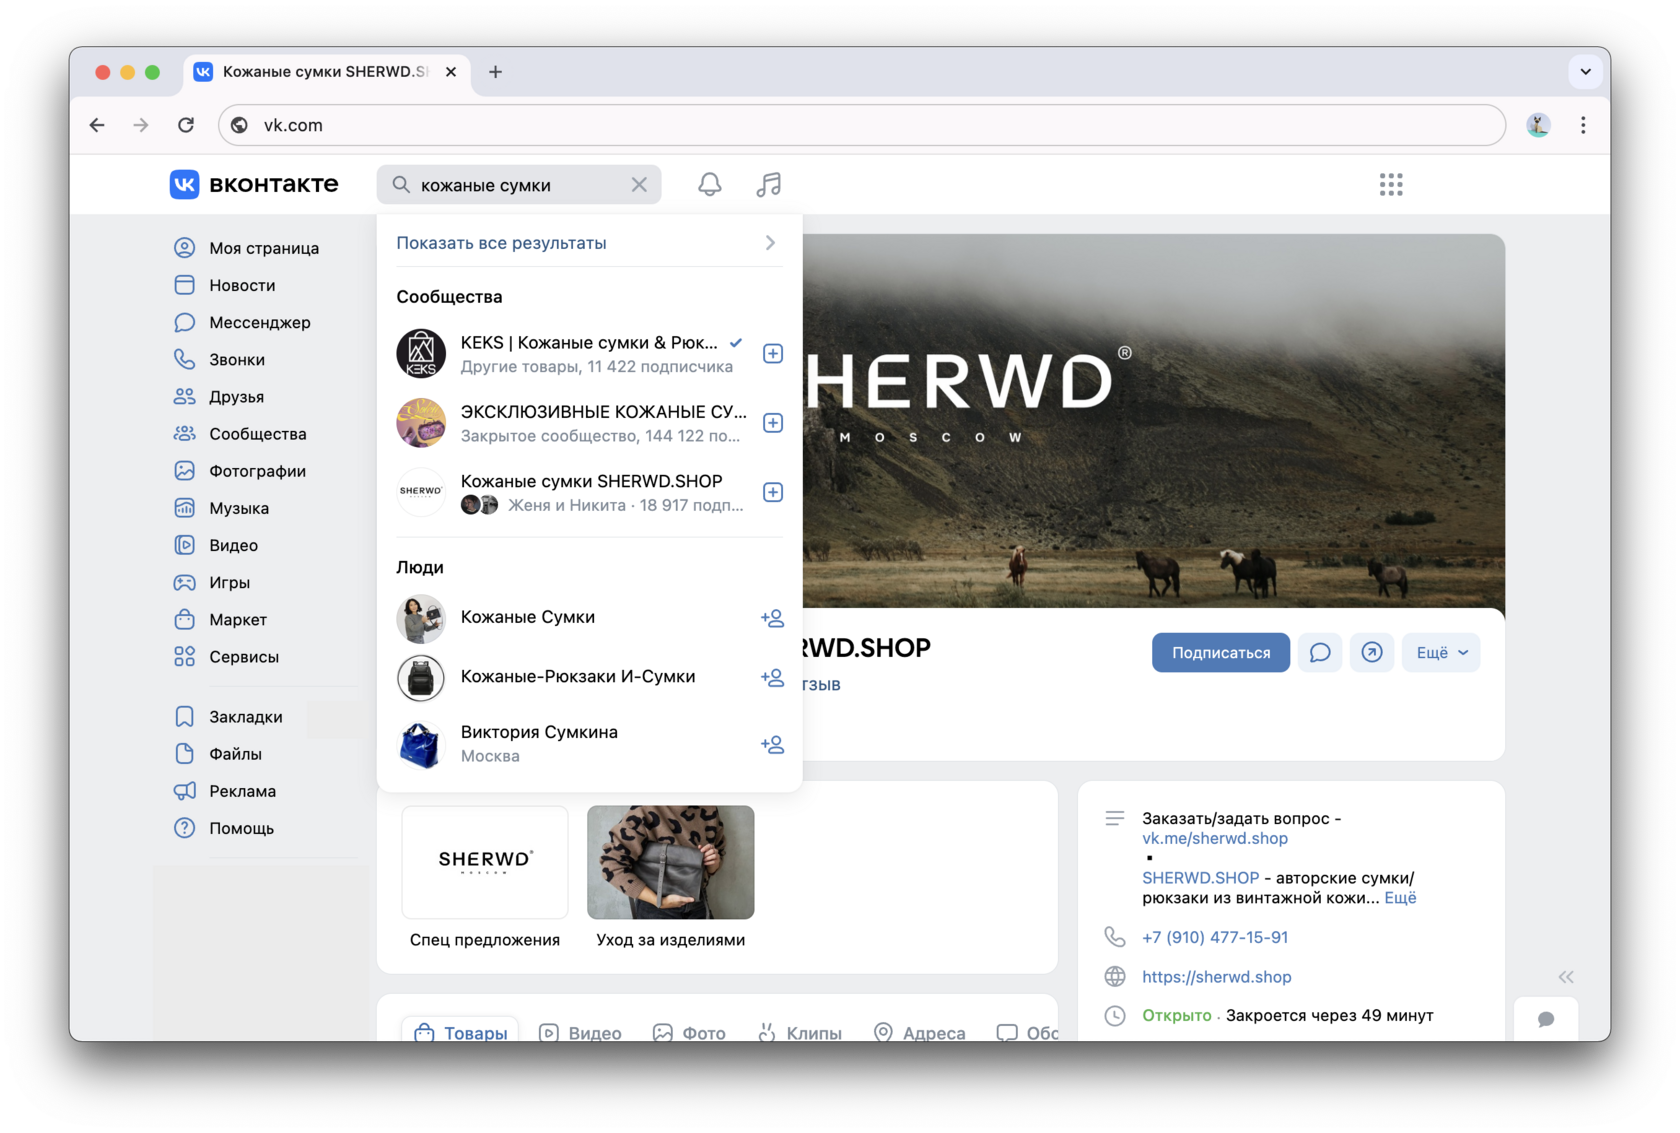The height and width of the screenshot is (1133, 1680).
Task: Join KEKS community with plus icon
Action: point(772,354)
